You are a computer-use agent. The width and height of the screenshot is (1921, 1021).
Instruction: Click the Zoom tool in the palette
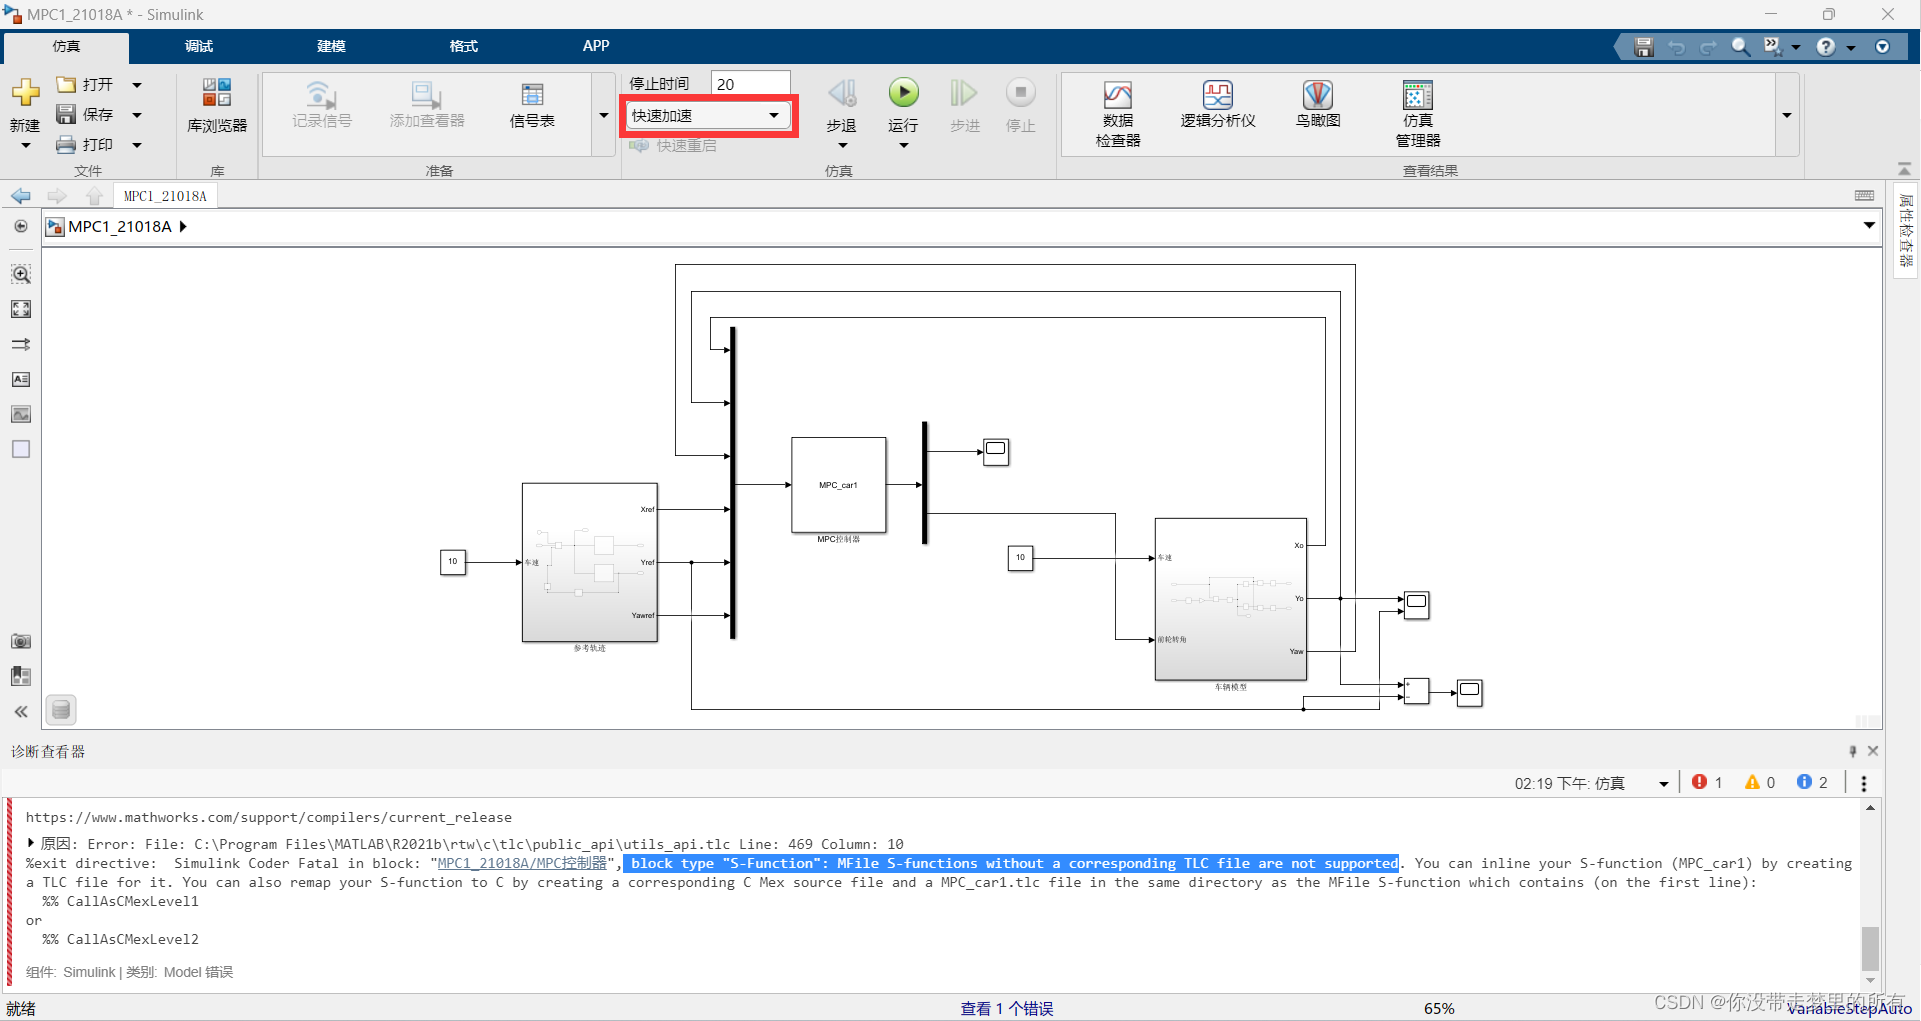pyautogui.click(x=21, y=274)
